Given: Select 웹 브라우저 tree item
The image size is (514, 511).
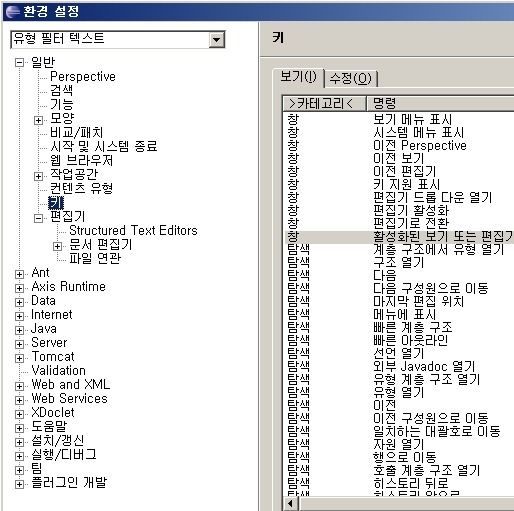Looking at the screenshot, I should point(82,160).
